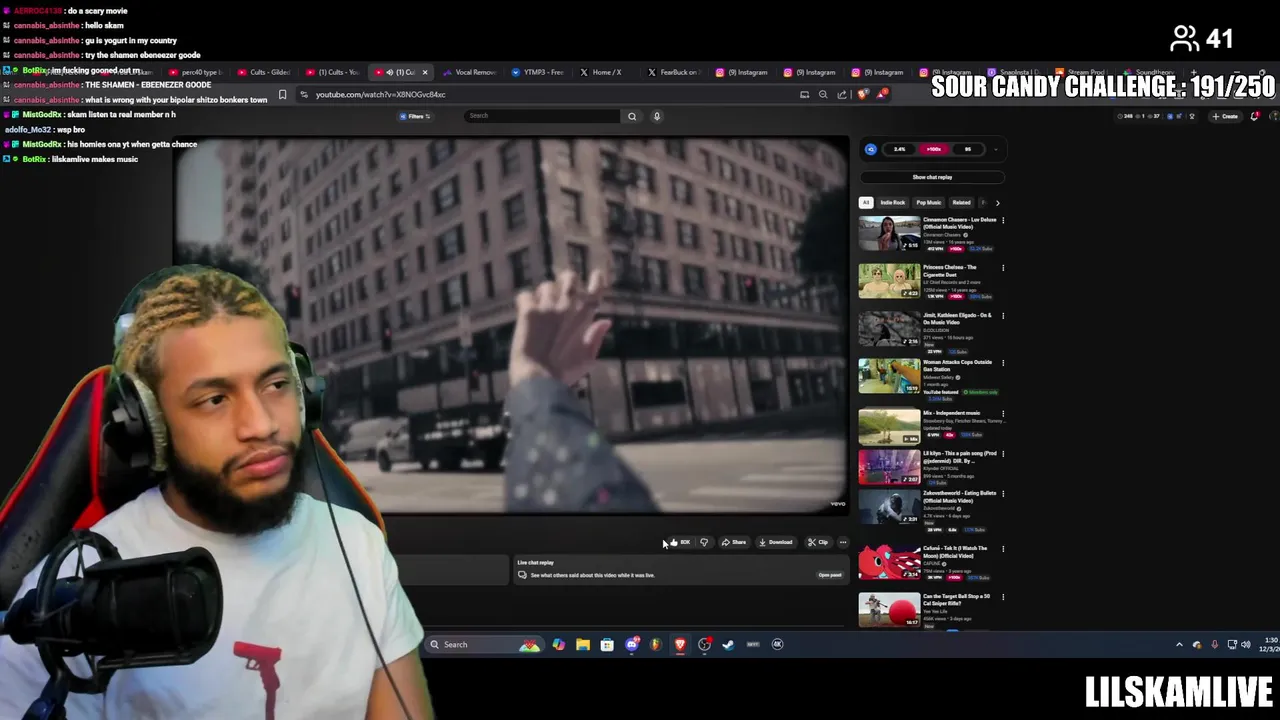This screenshot has width=1280, height=720.
Task: Click the YouTube search field
Action: [542, 116]
